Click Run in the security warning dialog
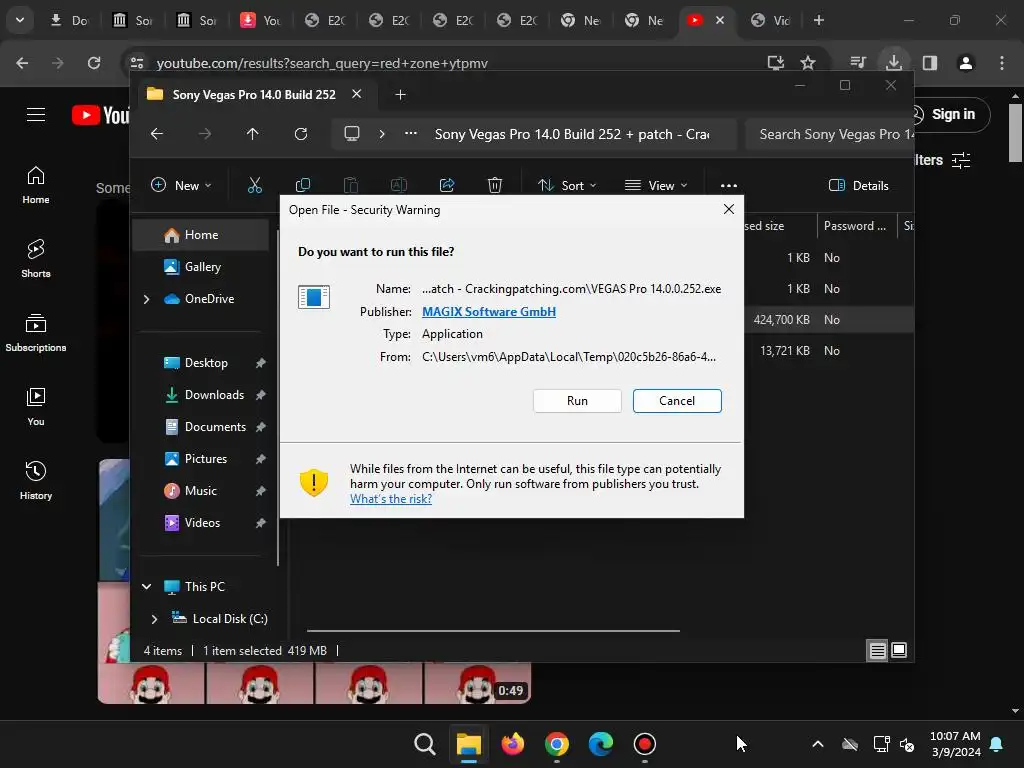Screen dimensions: 1024x768 click(577, 401)
